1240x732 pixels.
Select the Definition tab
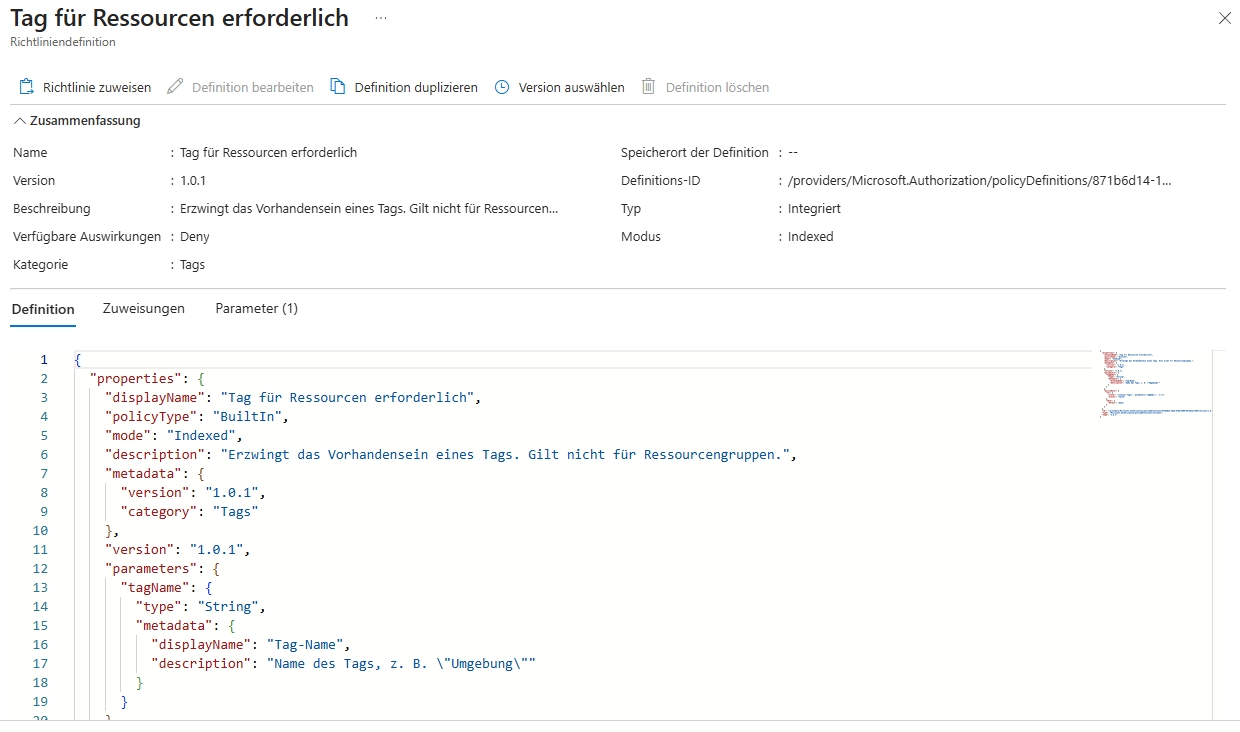pos(43,309)
